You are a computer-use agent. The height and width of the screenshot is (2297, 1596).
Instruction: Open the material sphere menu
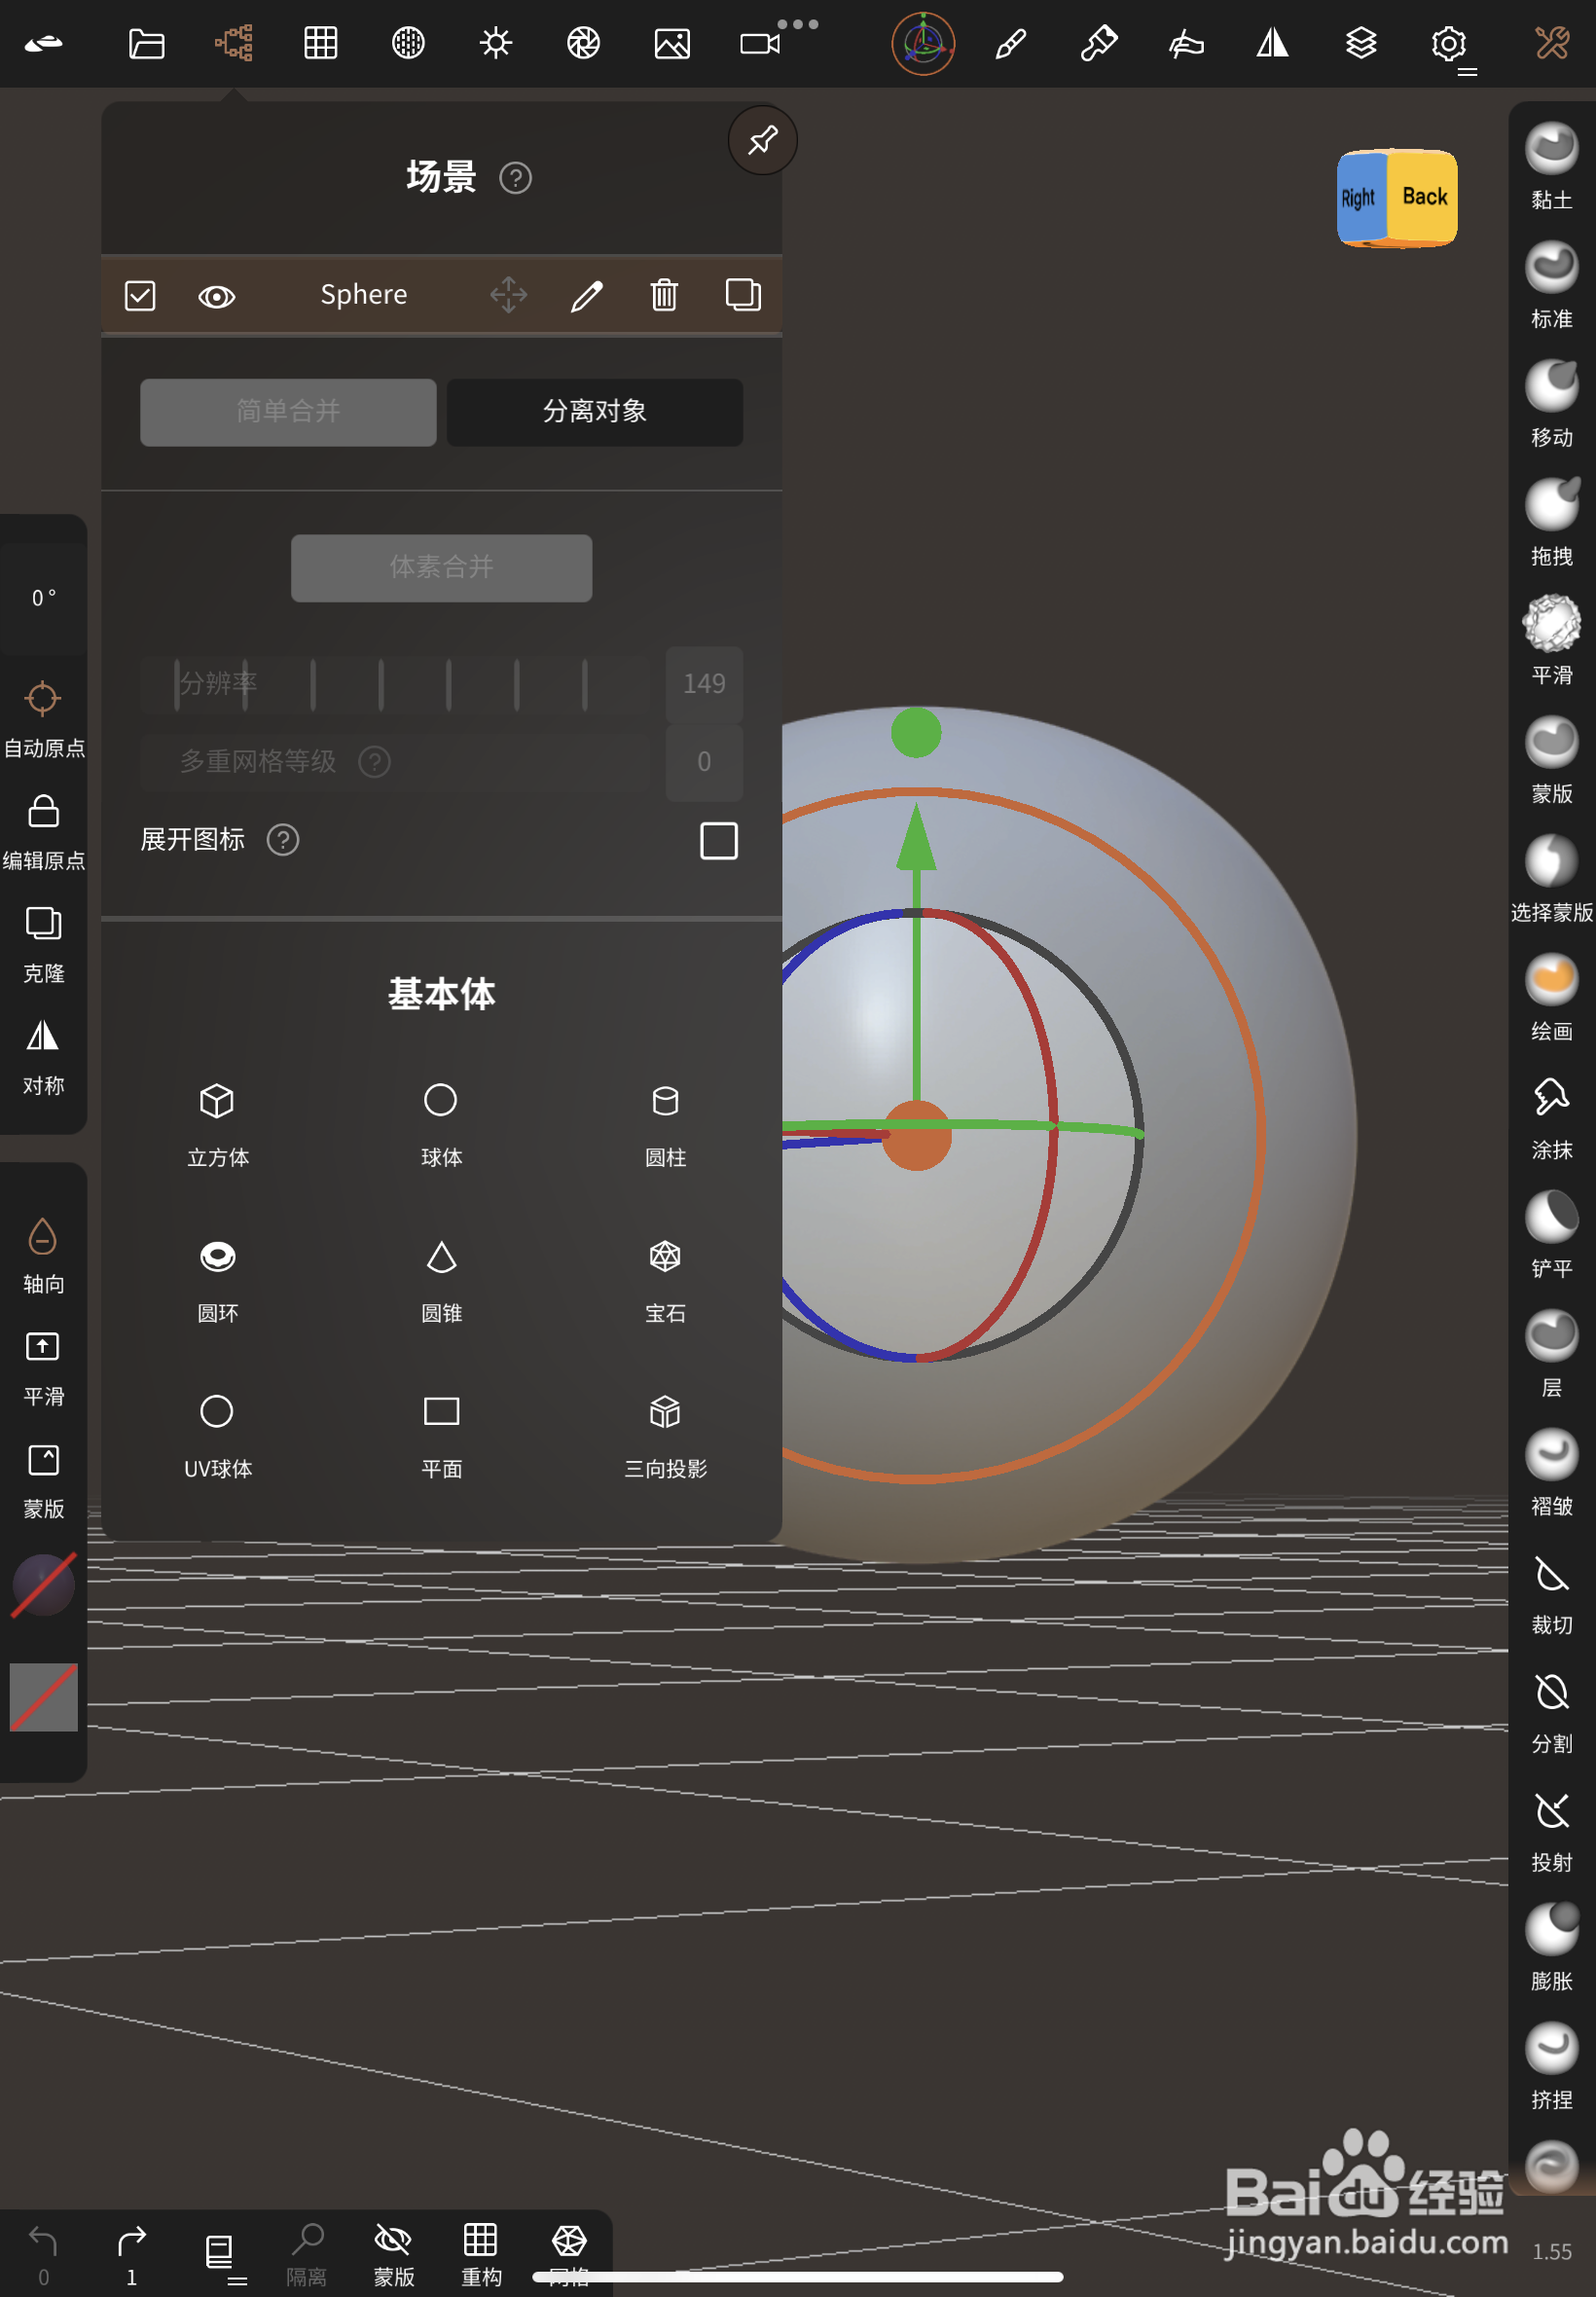tap(408, 43)
